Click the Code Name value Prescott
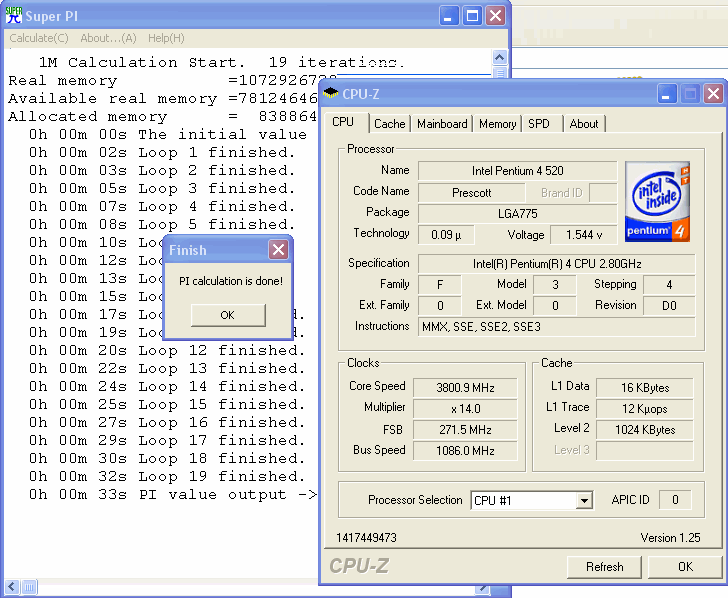728x598 pixels. point(471,193)
